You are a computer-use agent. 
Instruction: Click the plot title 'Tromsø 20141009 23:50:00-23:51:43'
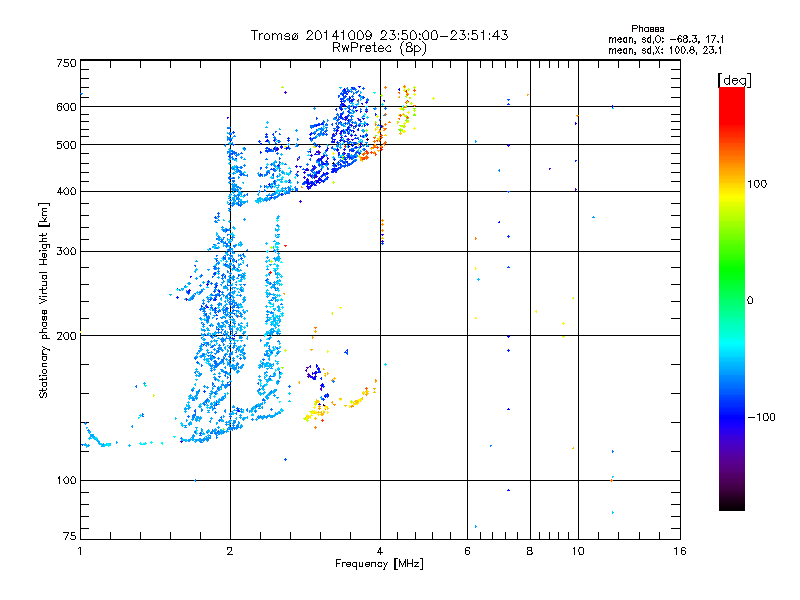(379, 35)
